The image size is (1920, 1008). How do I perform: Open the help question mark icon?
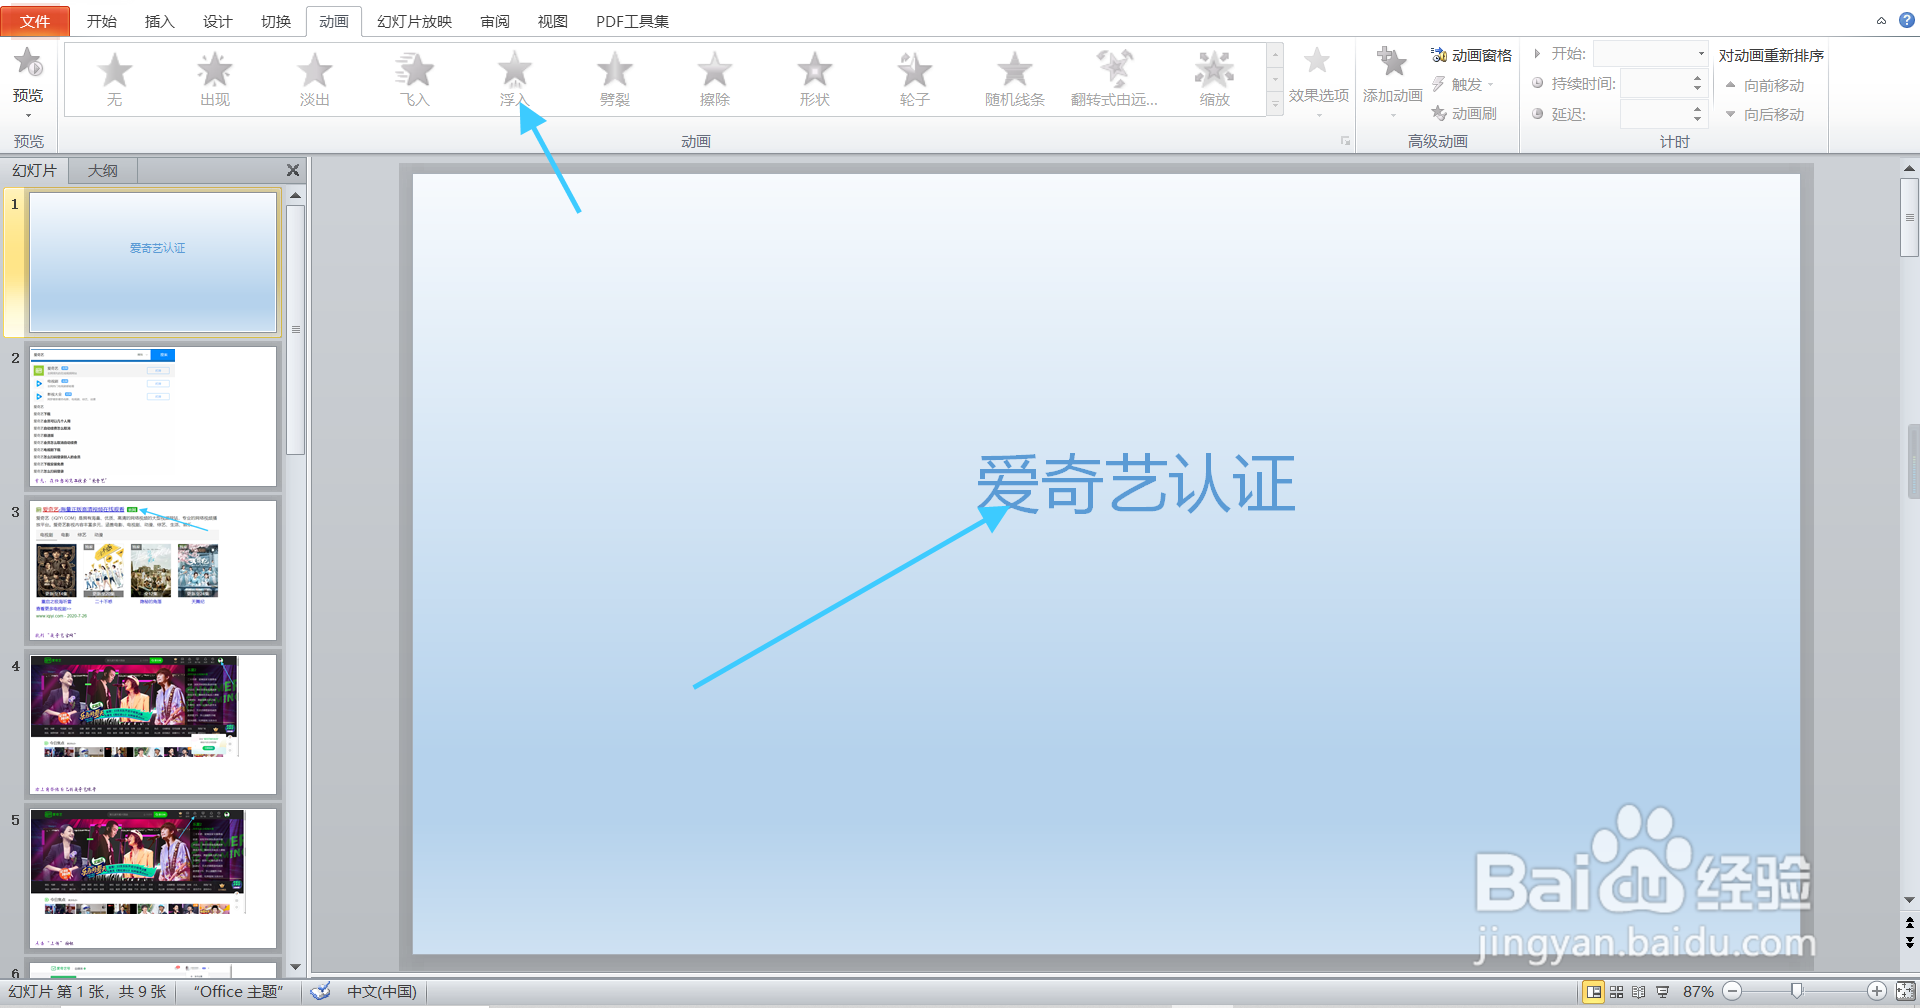click(1907, 20)
